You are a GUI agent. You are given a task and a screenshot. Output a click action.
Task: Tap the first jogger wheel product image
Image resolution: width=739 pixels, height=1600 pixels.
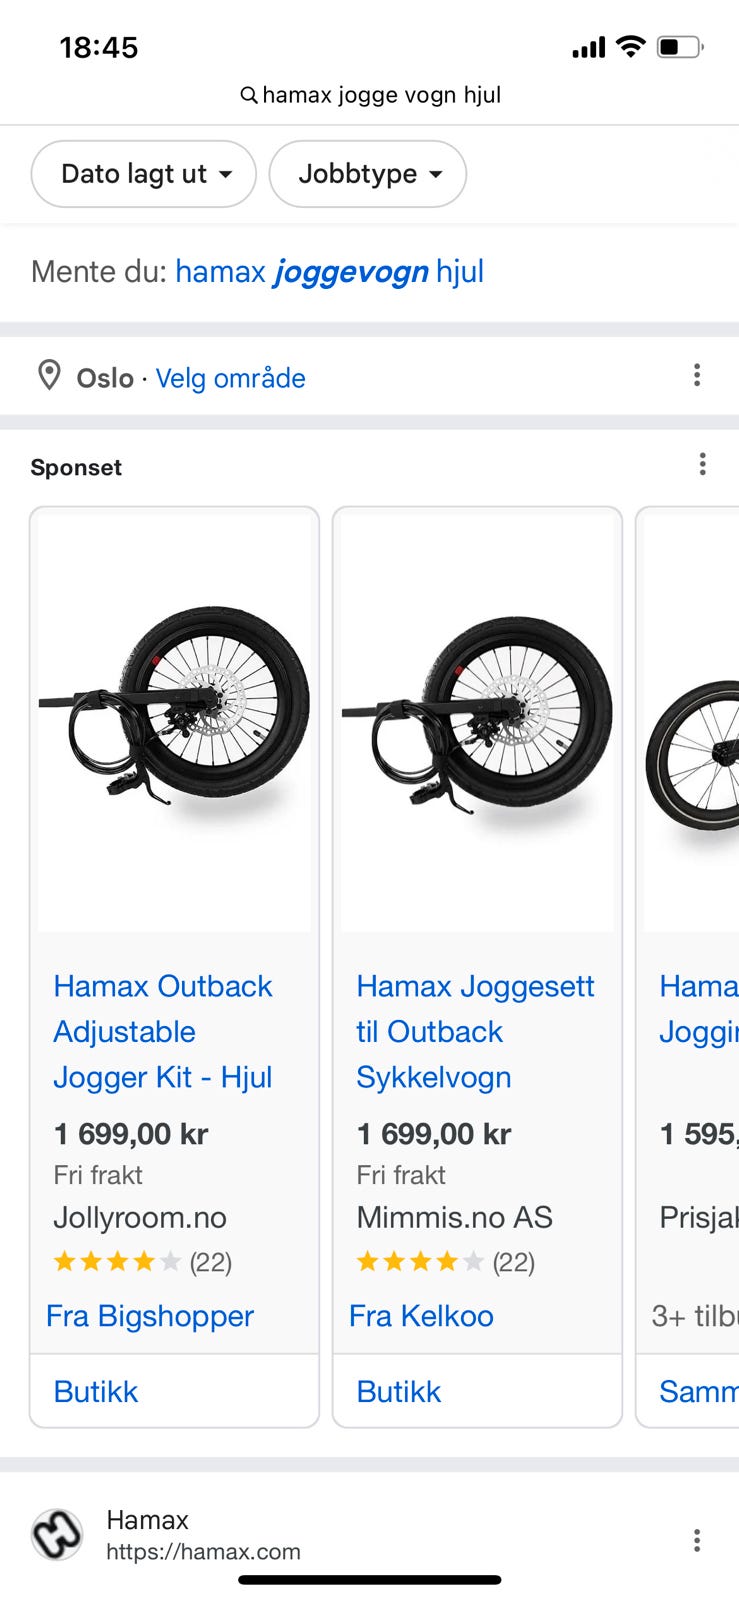coord(175,720)
